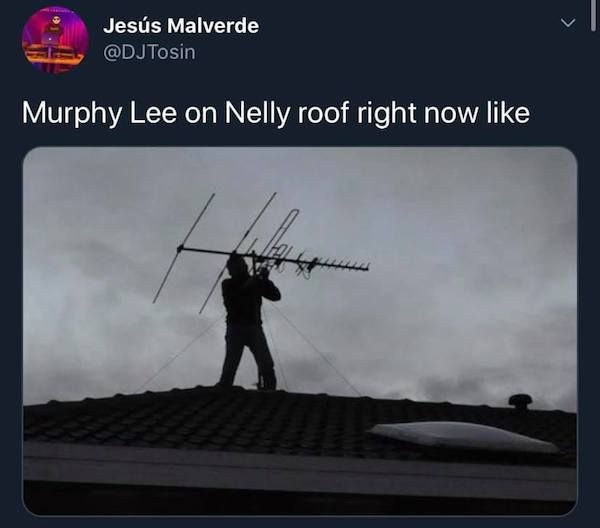600x528 pixels.
Task: Open the tweet options chevron menu
Action: (x=568, y=23)
